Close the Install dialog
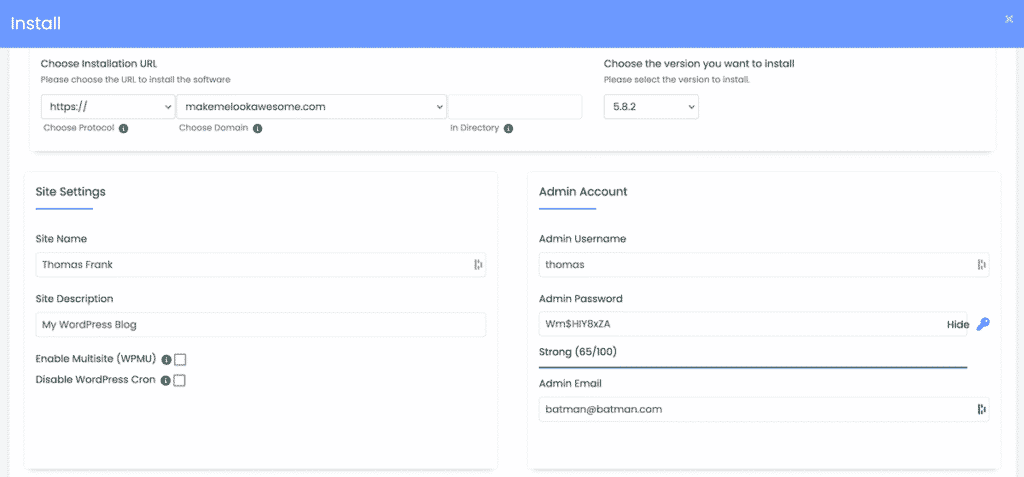The image size is (1024, 477). tap(1009, 19)
